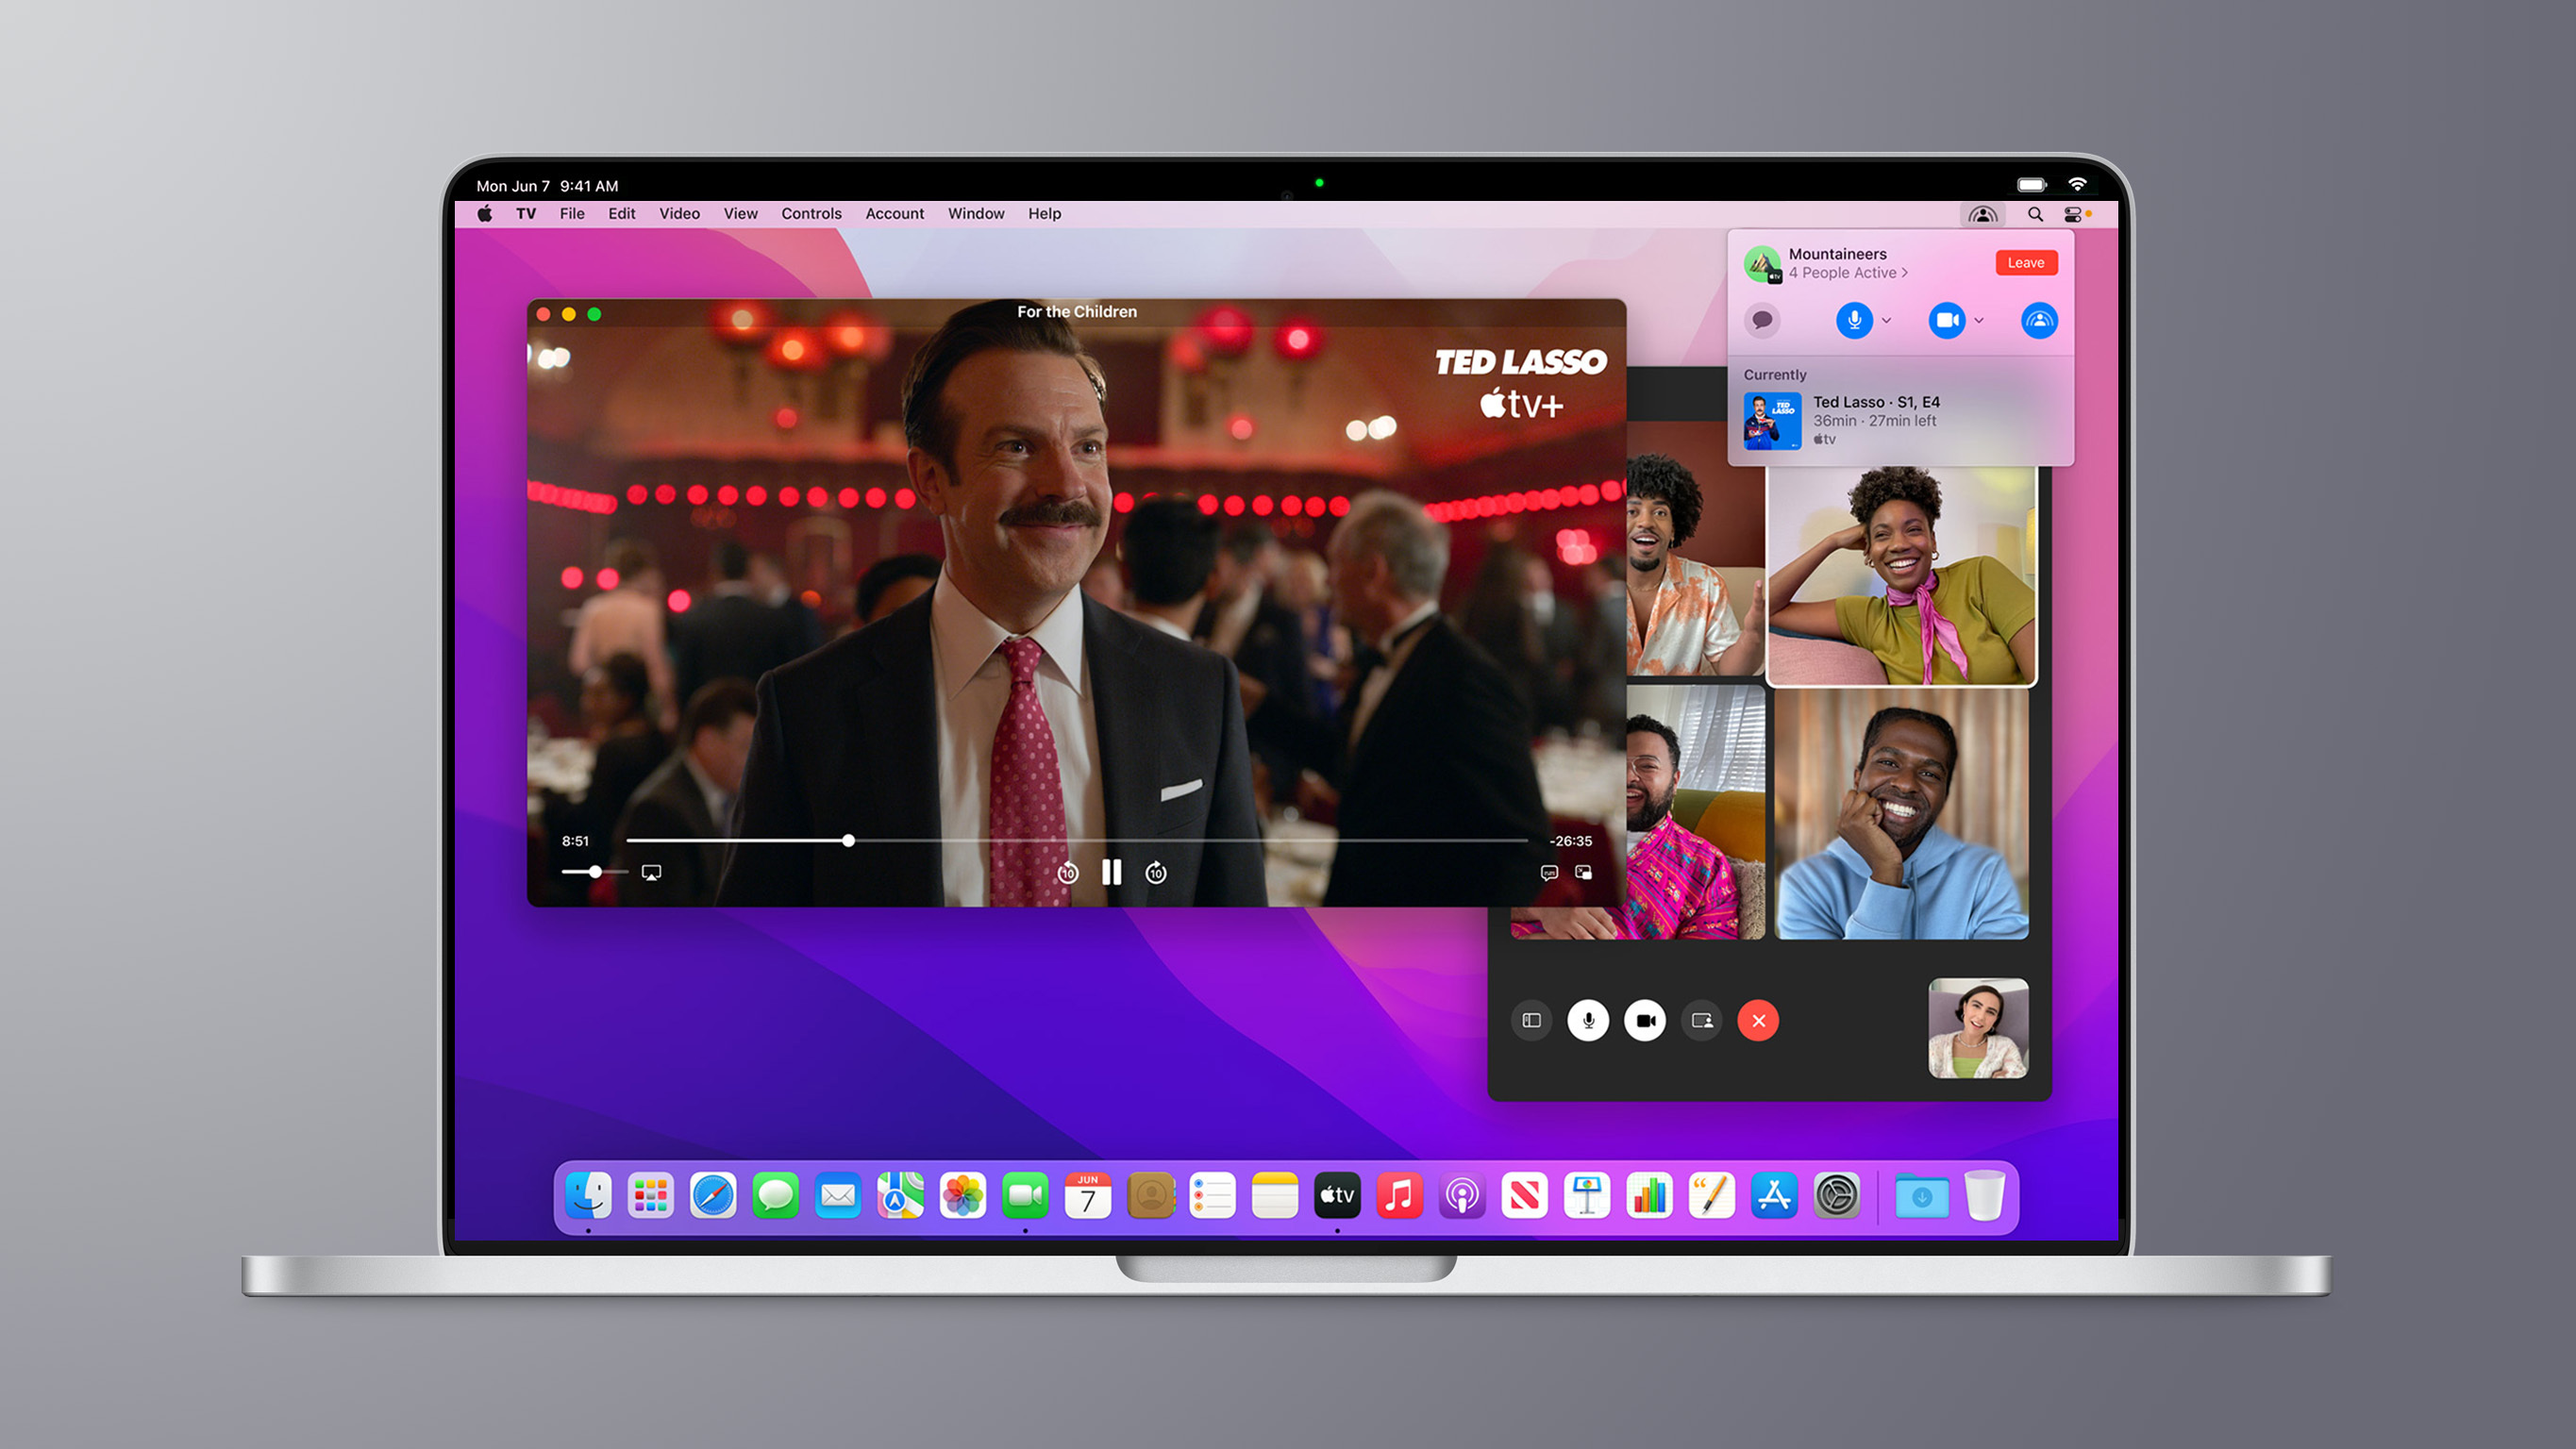Open Launchpad from the Dock
This screenshot has width=2576, height=1449.
pos(651,1195)
